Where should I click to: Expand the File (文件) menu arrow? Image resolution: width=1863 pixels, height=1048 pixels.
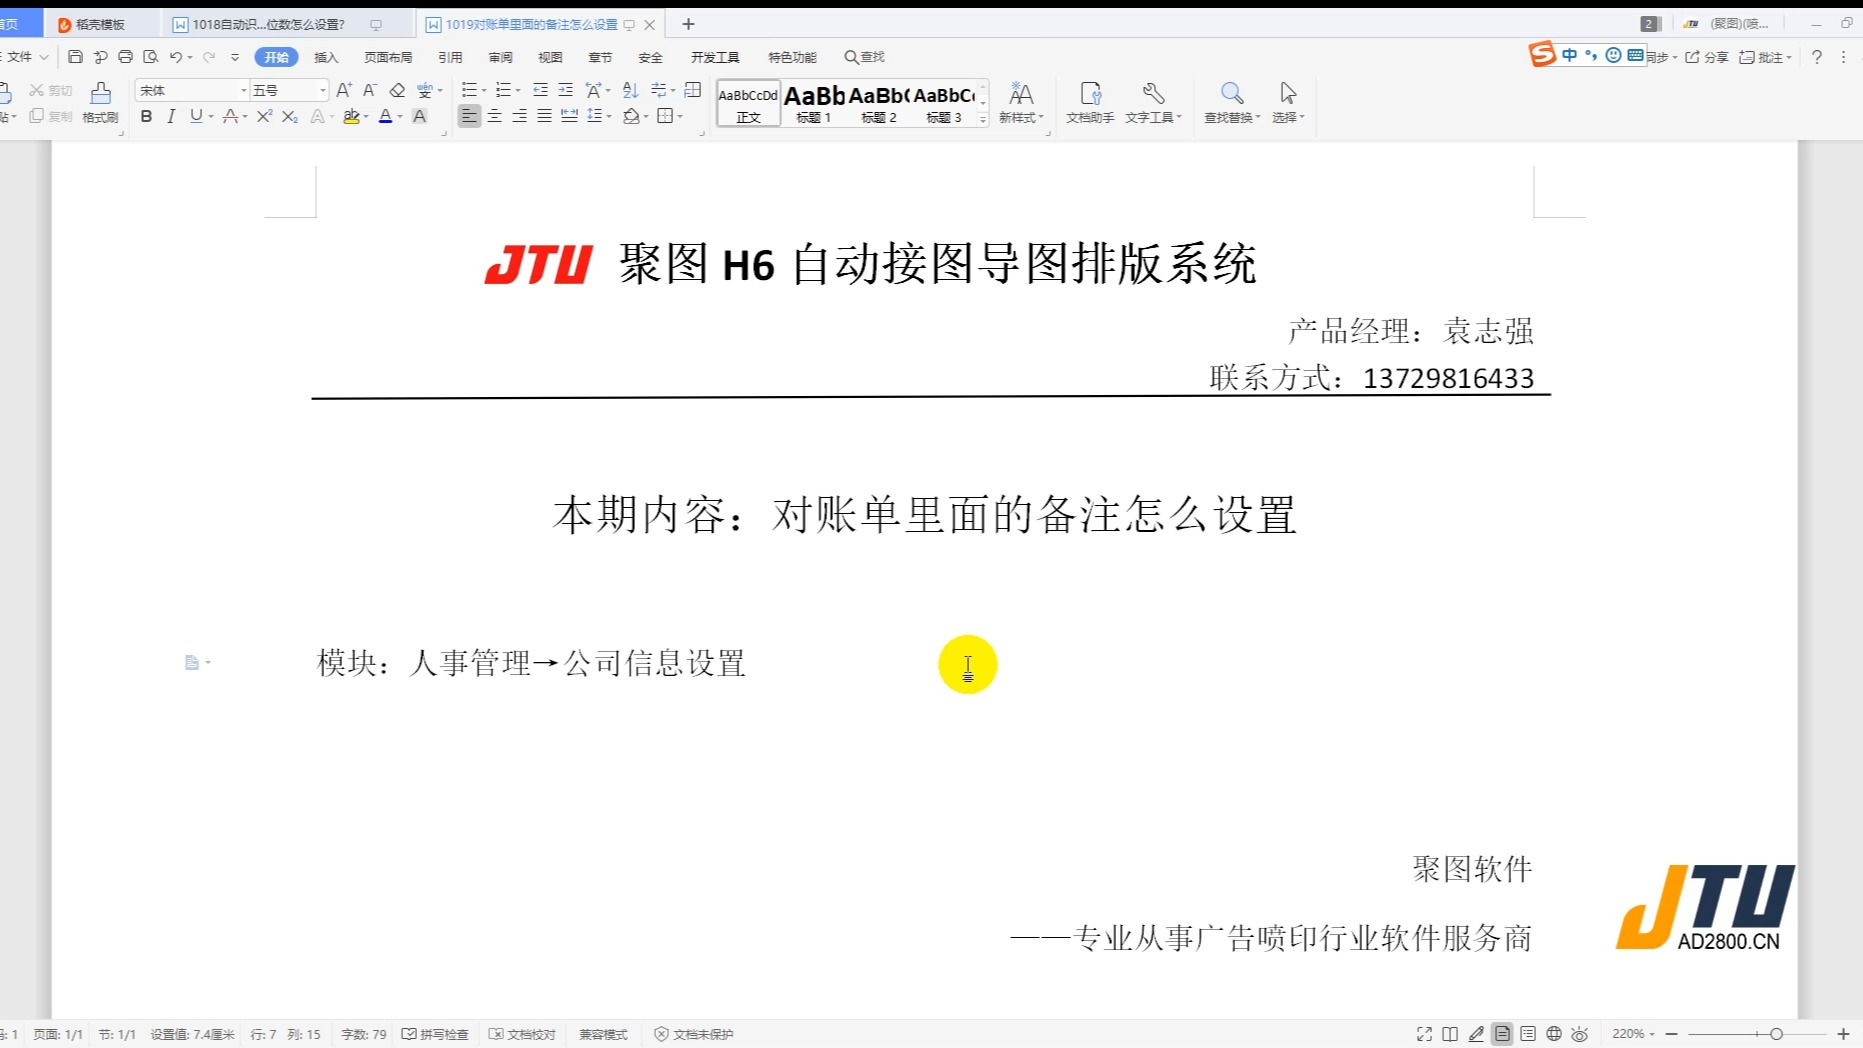click(43, 57)
